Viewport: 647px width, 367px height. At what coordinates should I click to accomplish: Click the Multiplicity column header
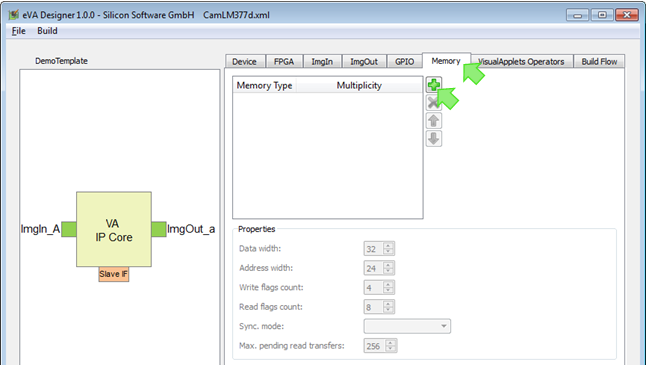point(359,85)
